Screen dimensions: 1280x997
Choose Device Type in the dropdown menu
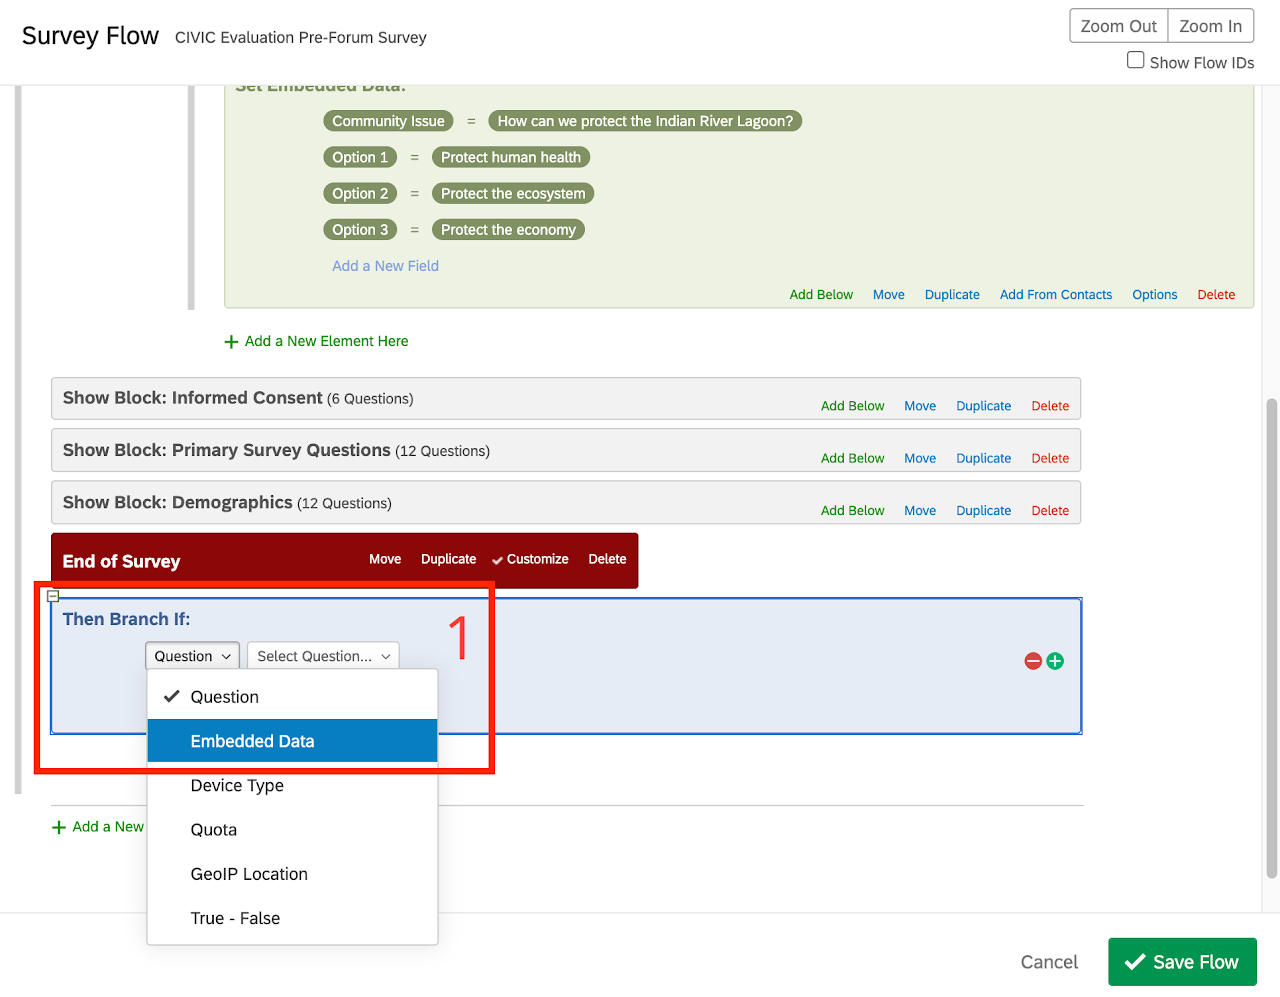point(292,786)
